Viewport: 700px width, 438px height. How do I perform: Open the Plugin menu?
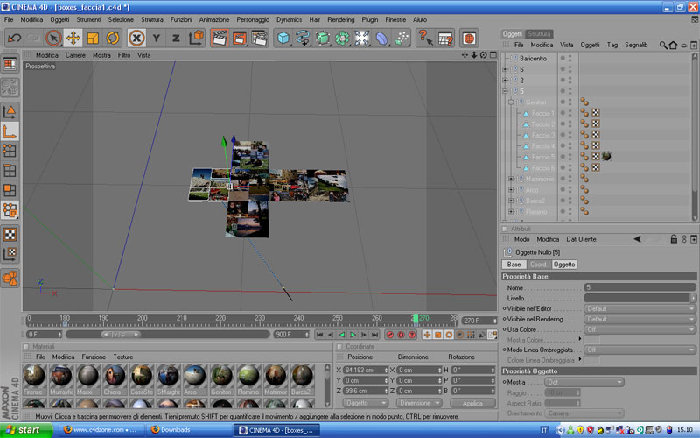(370, 20)
